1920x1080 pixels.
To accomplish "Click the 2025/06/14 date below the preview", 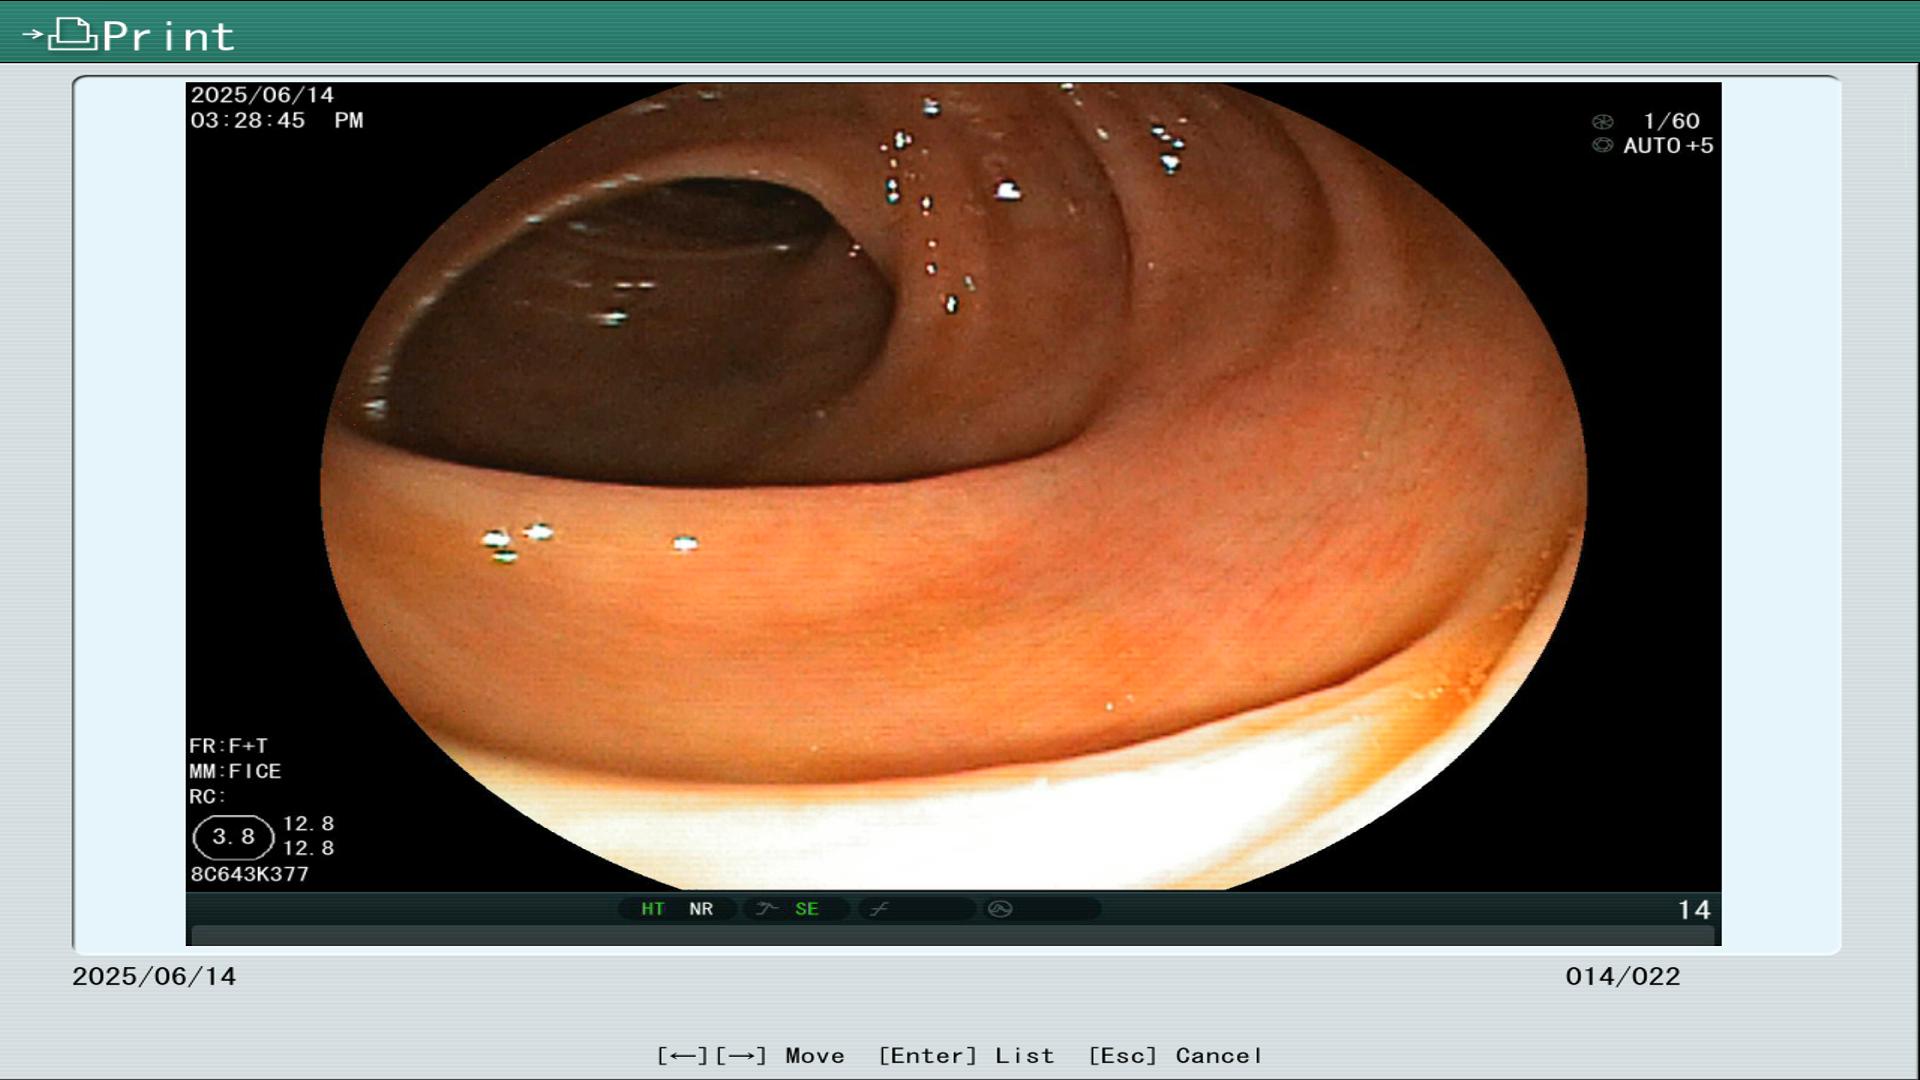I will pyautogui.click(x=154, y=977).
